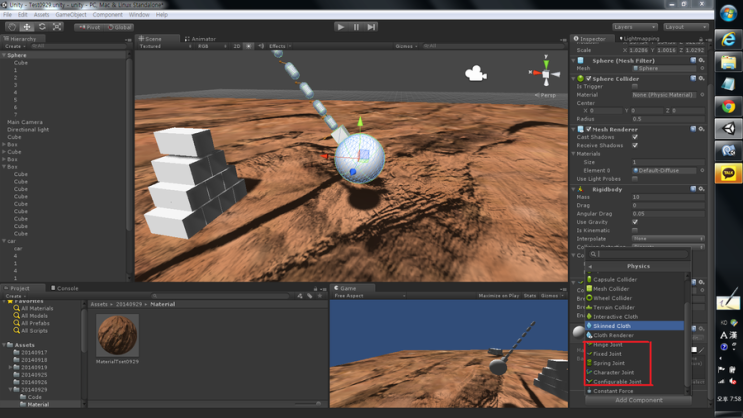Collapse the Rigidbody component

573,189
